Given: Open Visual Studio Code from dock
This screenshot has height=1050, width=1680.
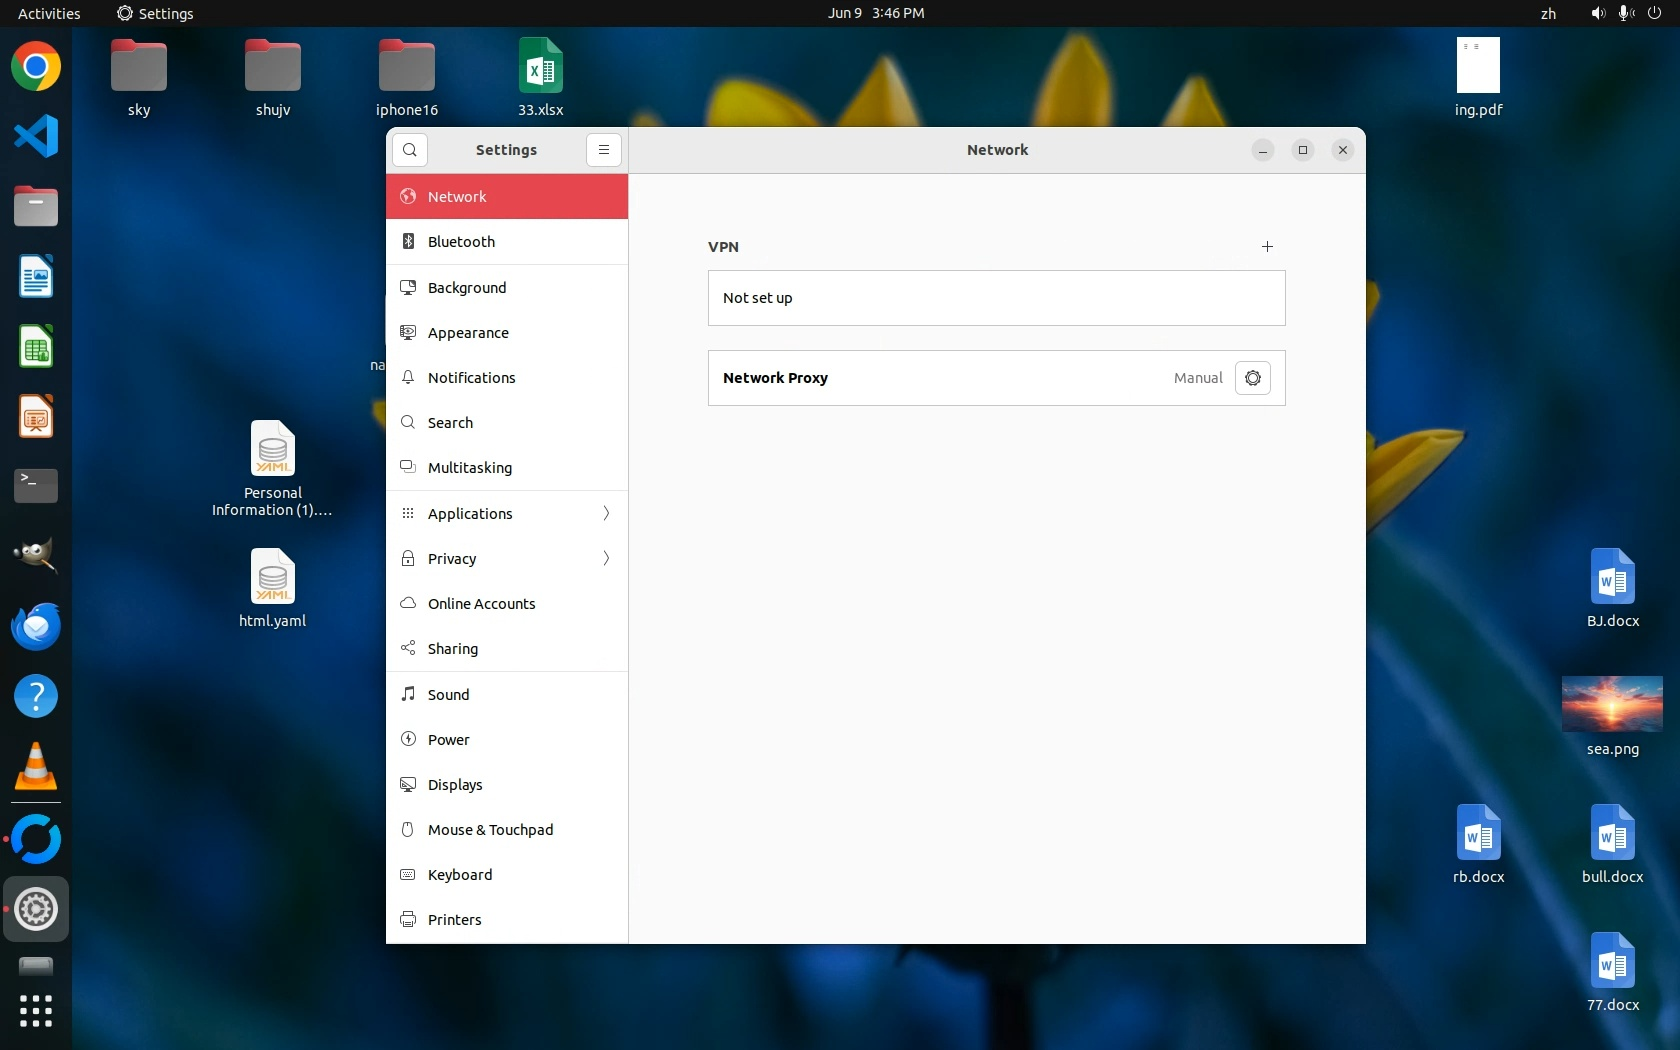Looking at the screenshot, I should (36, 137).
